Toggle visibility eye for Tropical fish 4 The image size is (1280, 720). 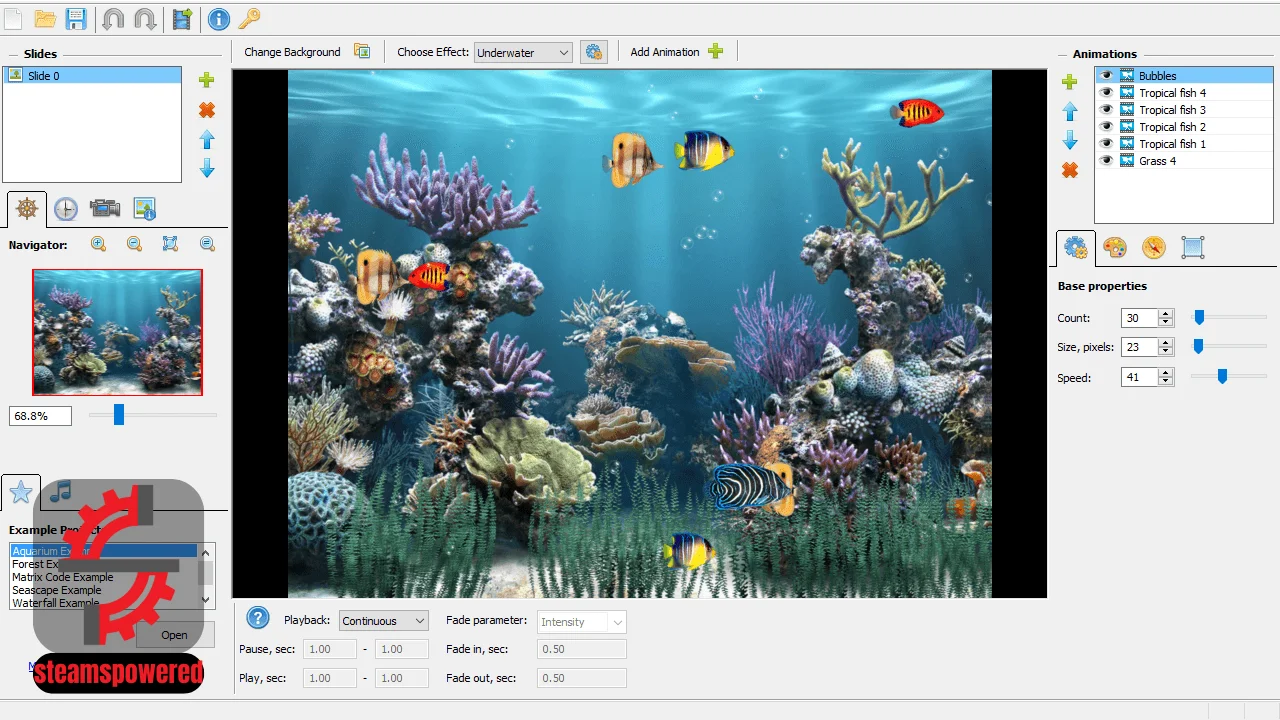point(1107,93)
